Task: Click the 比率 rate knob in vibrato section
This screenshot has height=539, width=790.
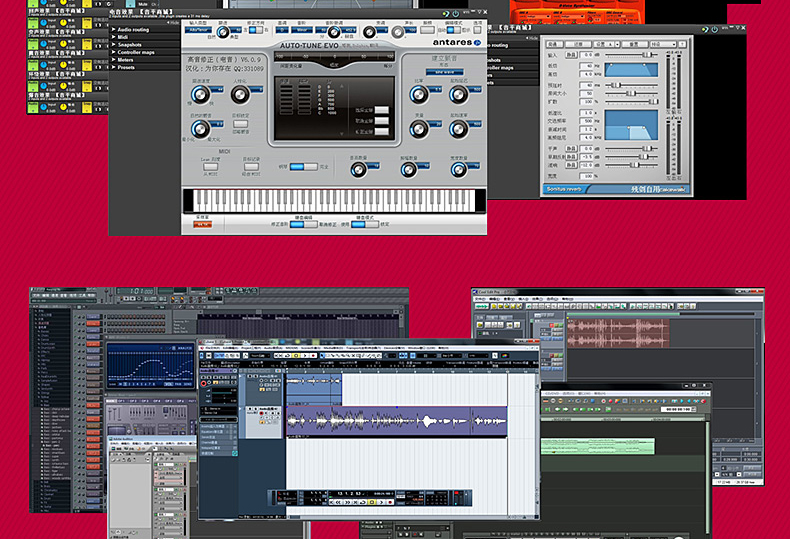Action: tap(418, 94)
